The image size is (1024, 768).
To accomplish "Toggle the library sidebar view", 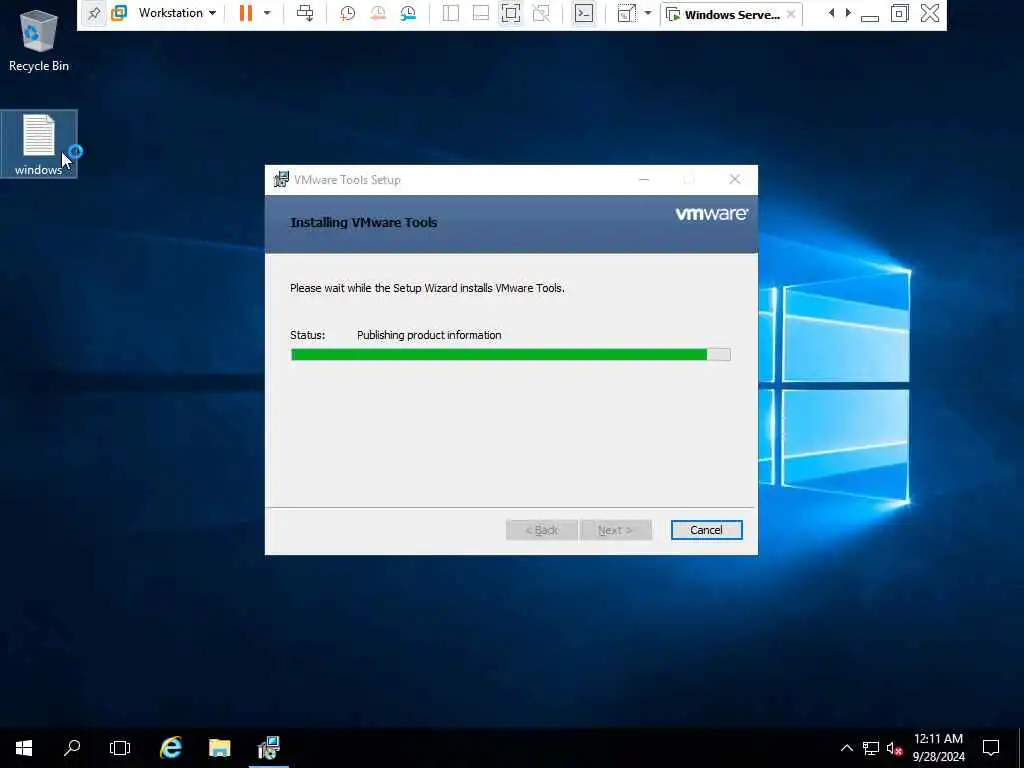I will click(451, 13).
